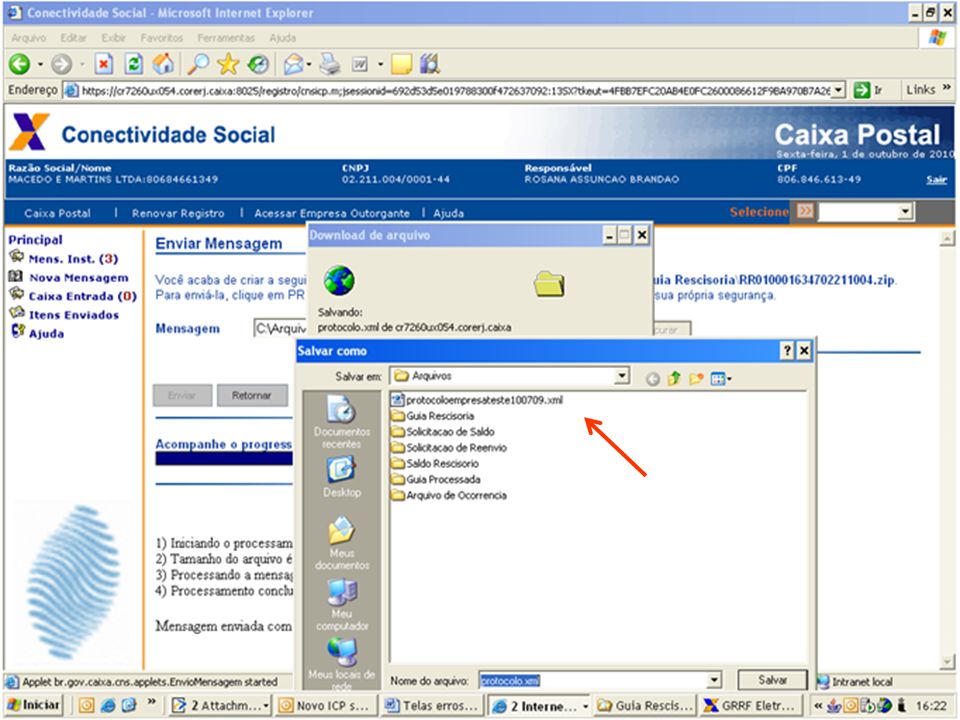Open Meus locais de rede shortcut

(x=342, y=665)
